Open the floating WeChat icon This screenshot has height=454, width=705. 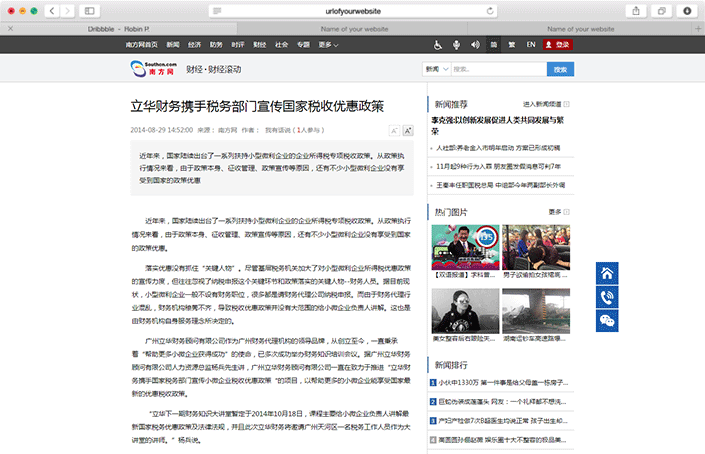point(607,320)
